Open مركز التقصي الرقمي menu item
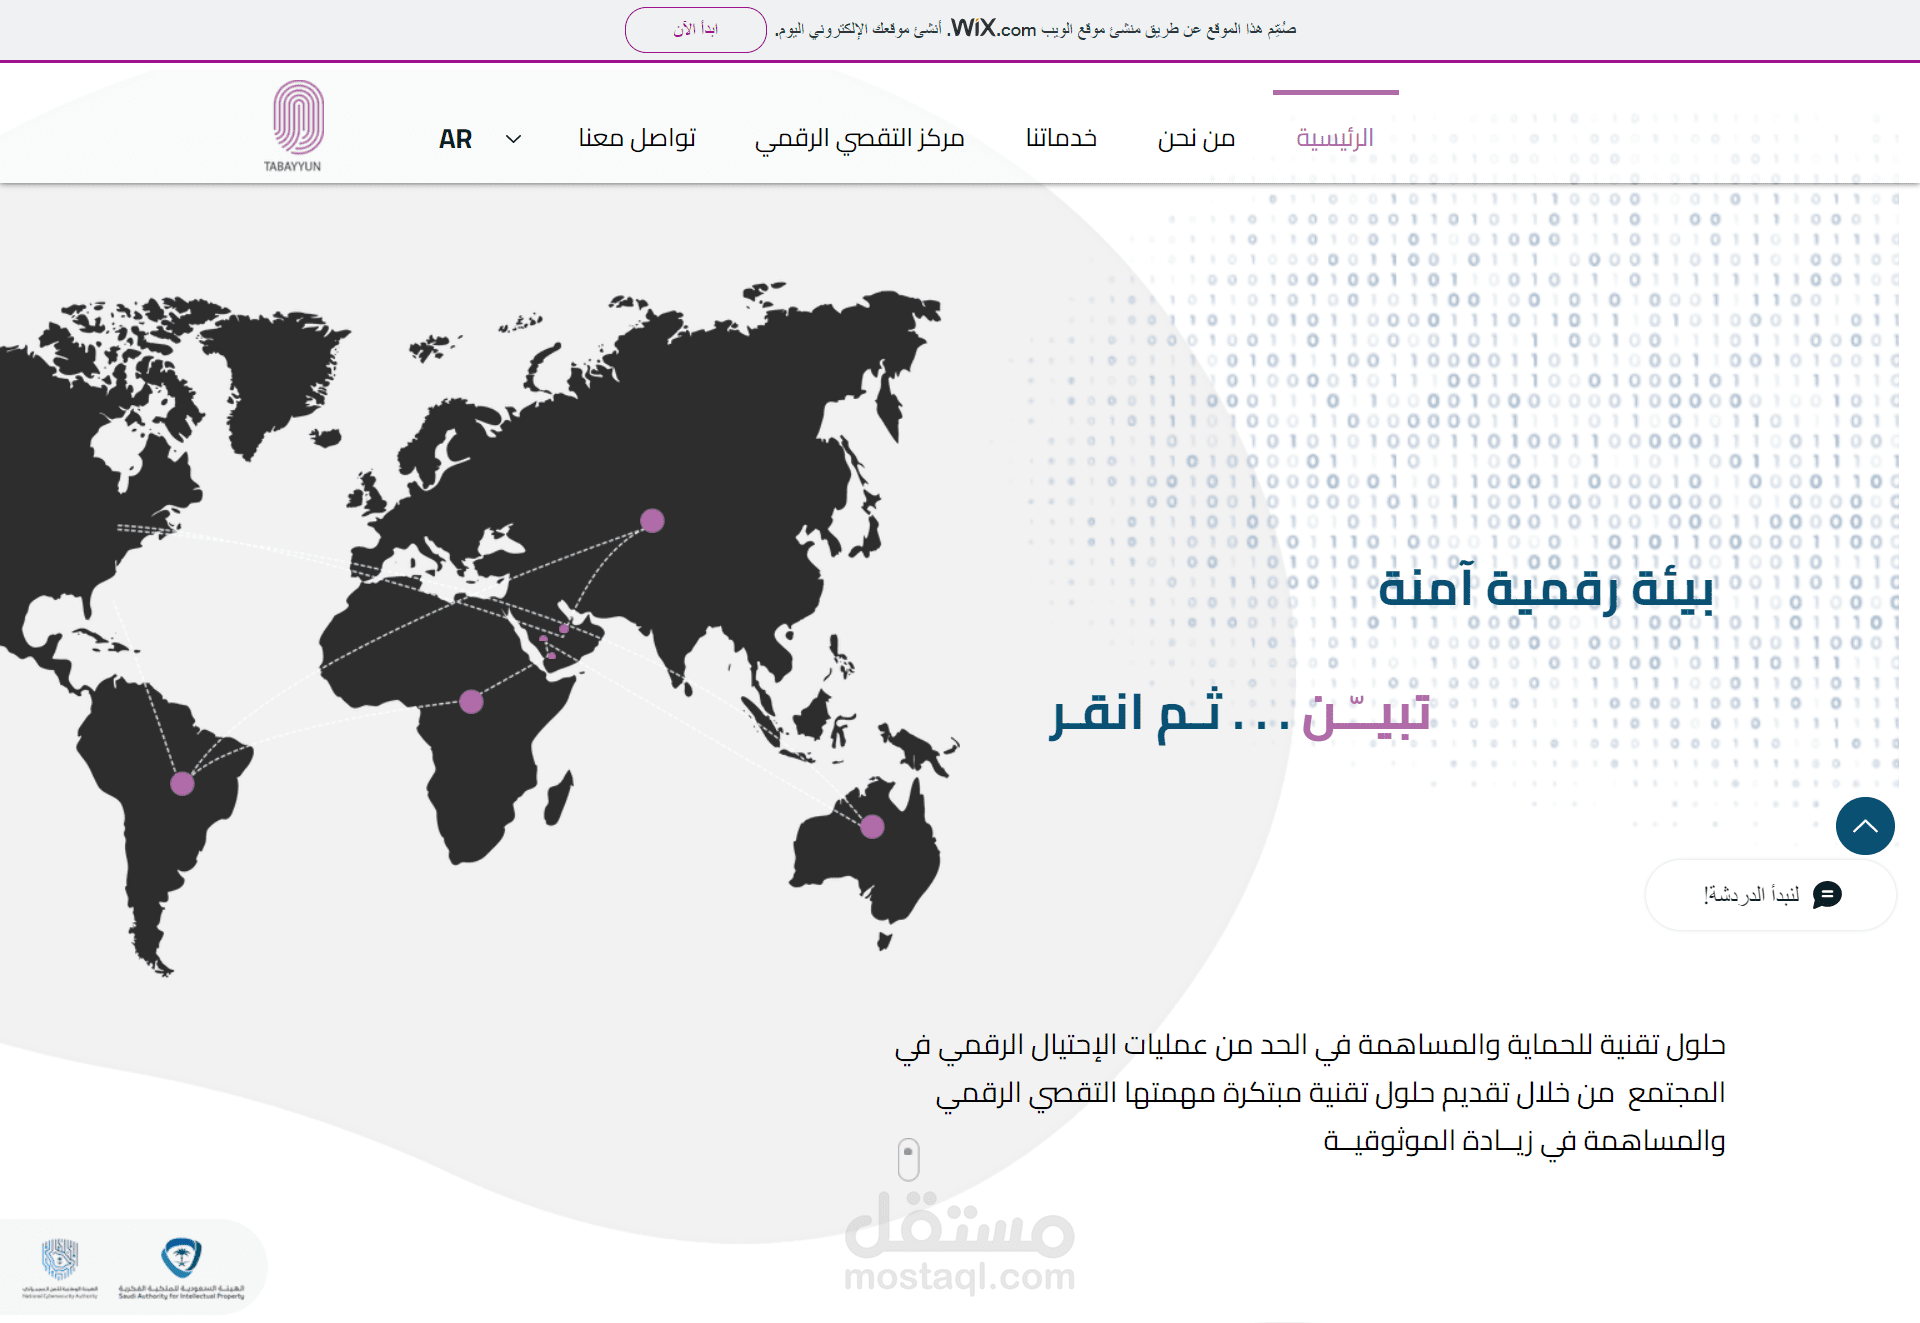 860,139
